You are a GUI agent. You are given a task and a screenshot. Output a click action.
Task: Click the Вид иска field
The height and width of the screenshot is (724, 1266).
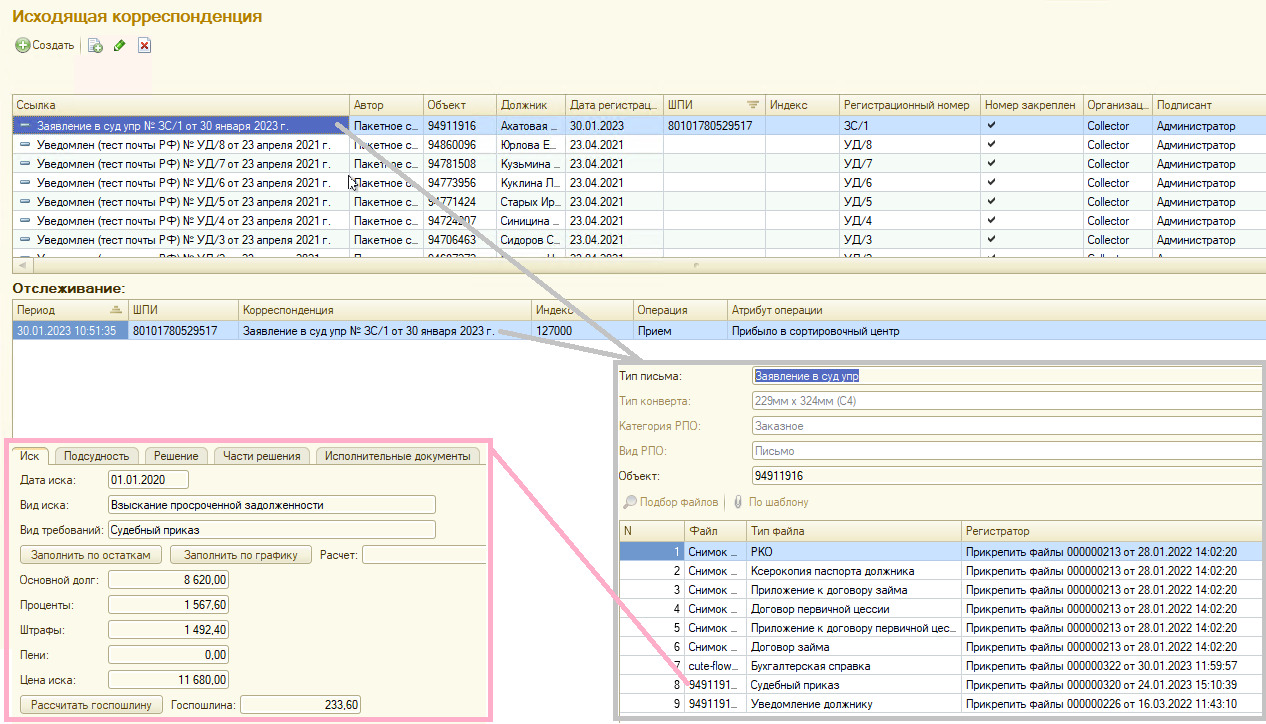coord(272,505)
